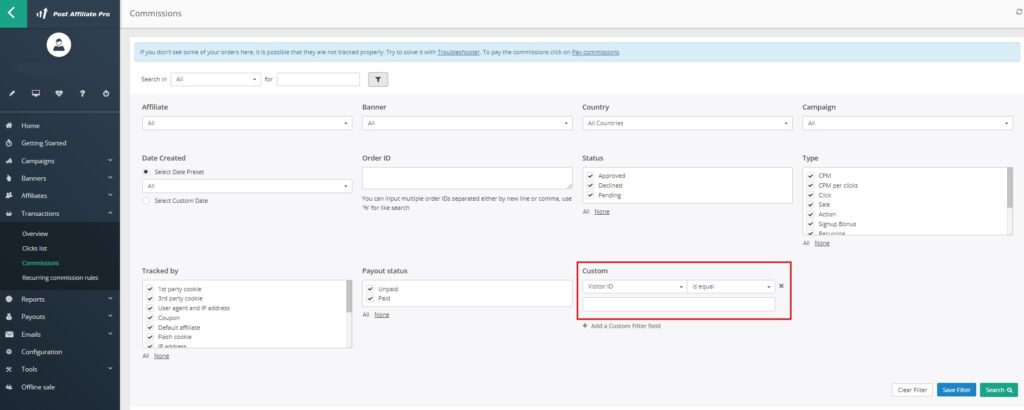The height and width of the screenshot is (410, 1024).
Task: Open the help question mark icon
Action: [x=83, y=93]
